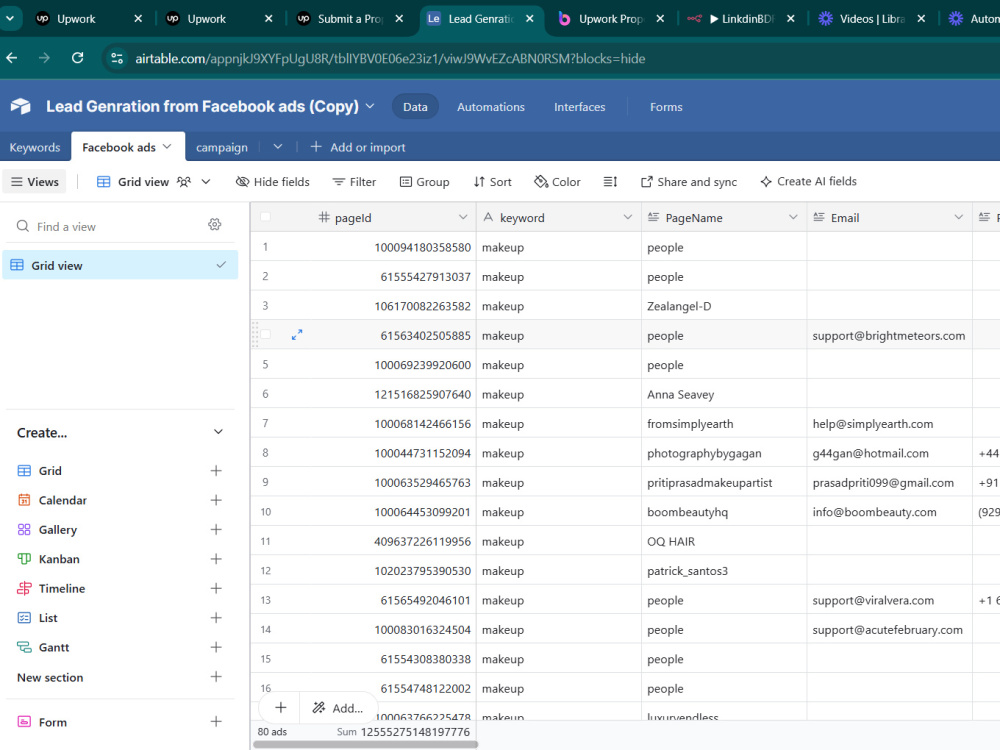Open the Sort option
The image size is (1000, 750).
pyautogui.click(x=492, y=182)
